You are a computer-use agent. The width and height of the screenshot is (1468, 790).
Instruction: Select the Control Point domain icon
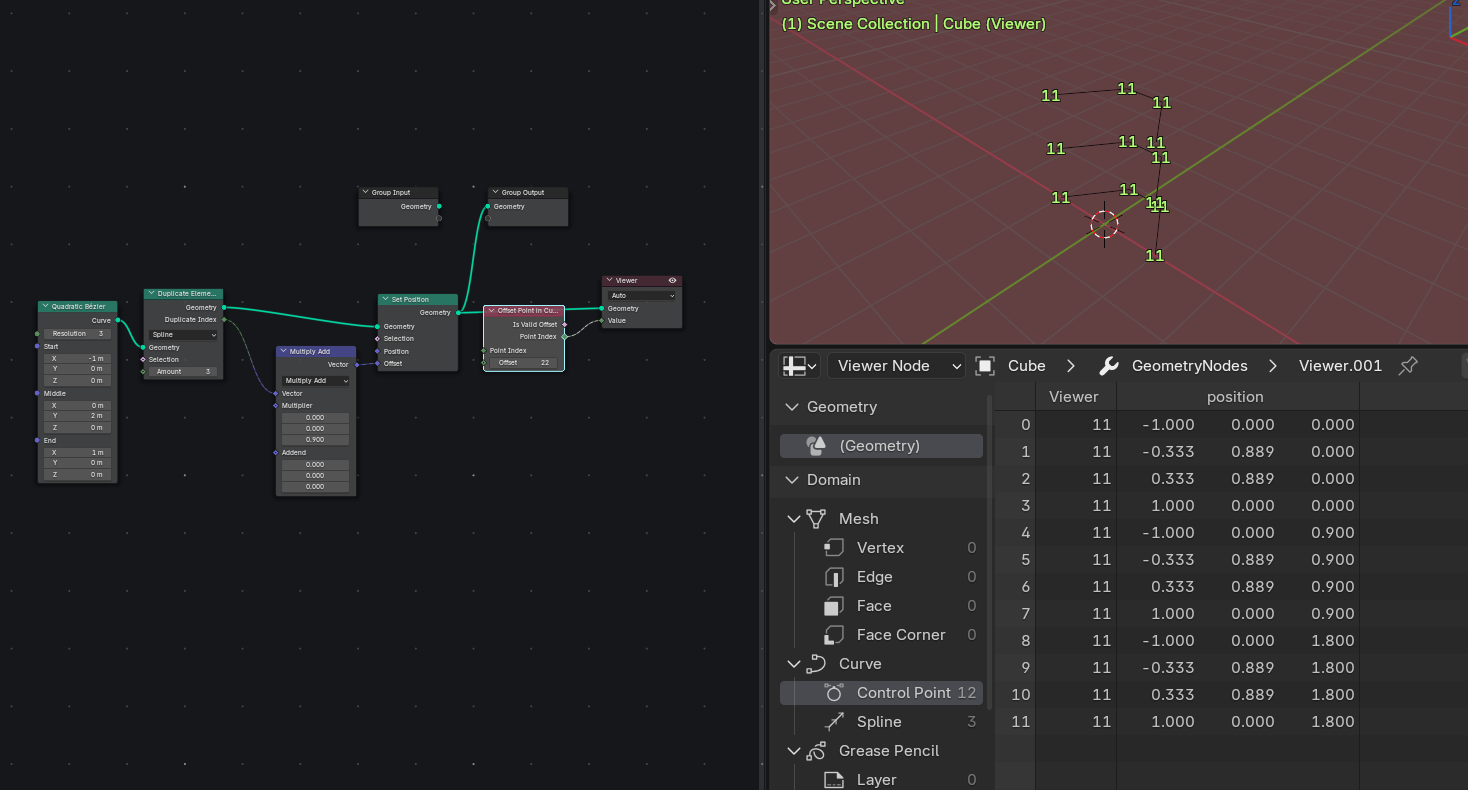click(x=834, y=693)
